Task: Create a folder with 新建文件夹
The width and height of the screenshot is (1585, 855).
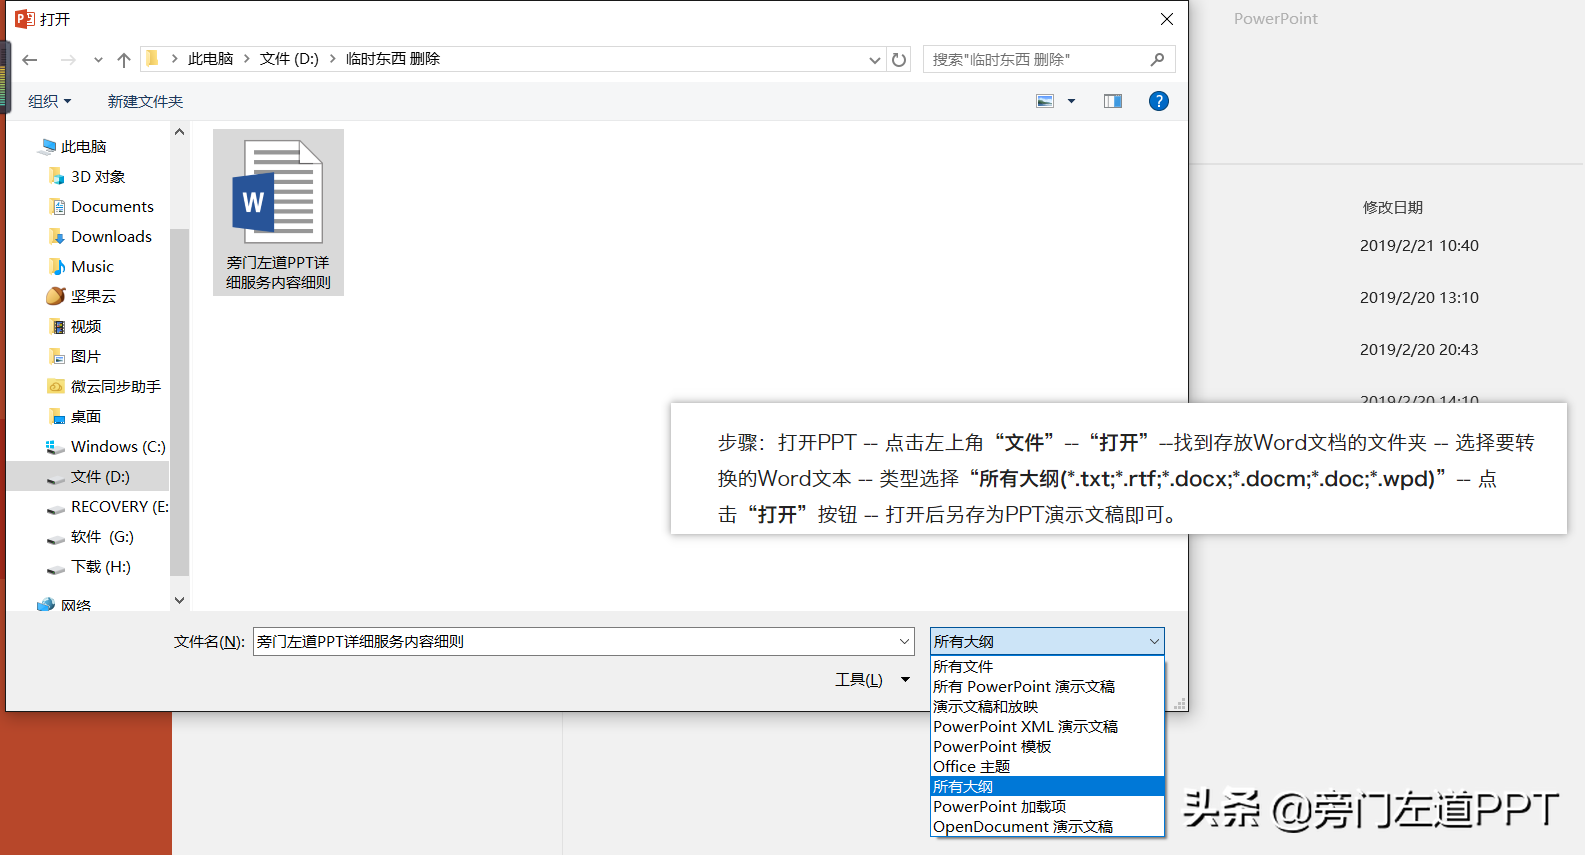Action: [x=145, y=101]
